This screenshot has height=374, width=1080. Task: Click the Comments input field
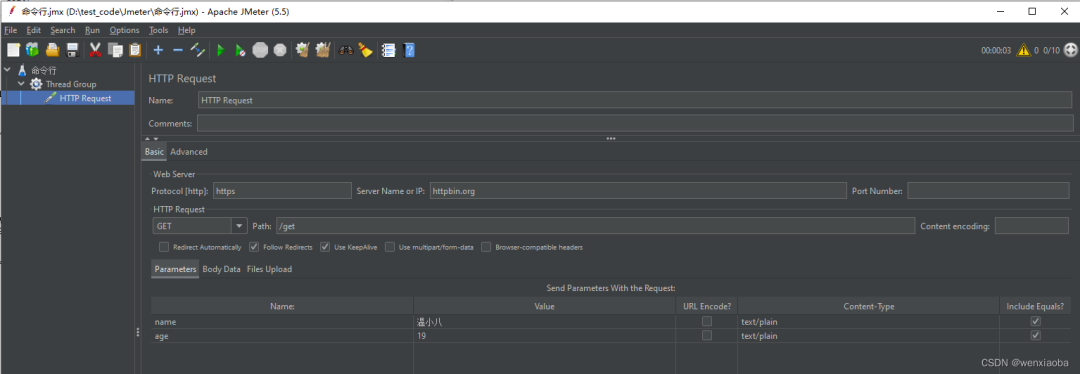tap(635, 123)
